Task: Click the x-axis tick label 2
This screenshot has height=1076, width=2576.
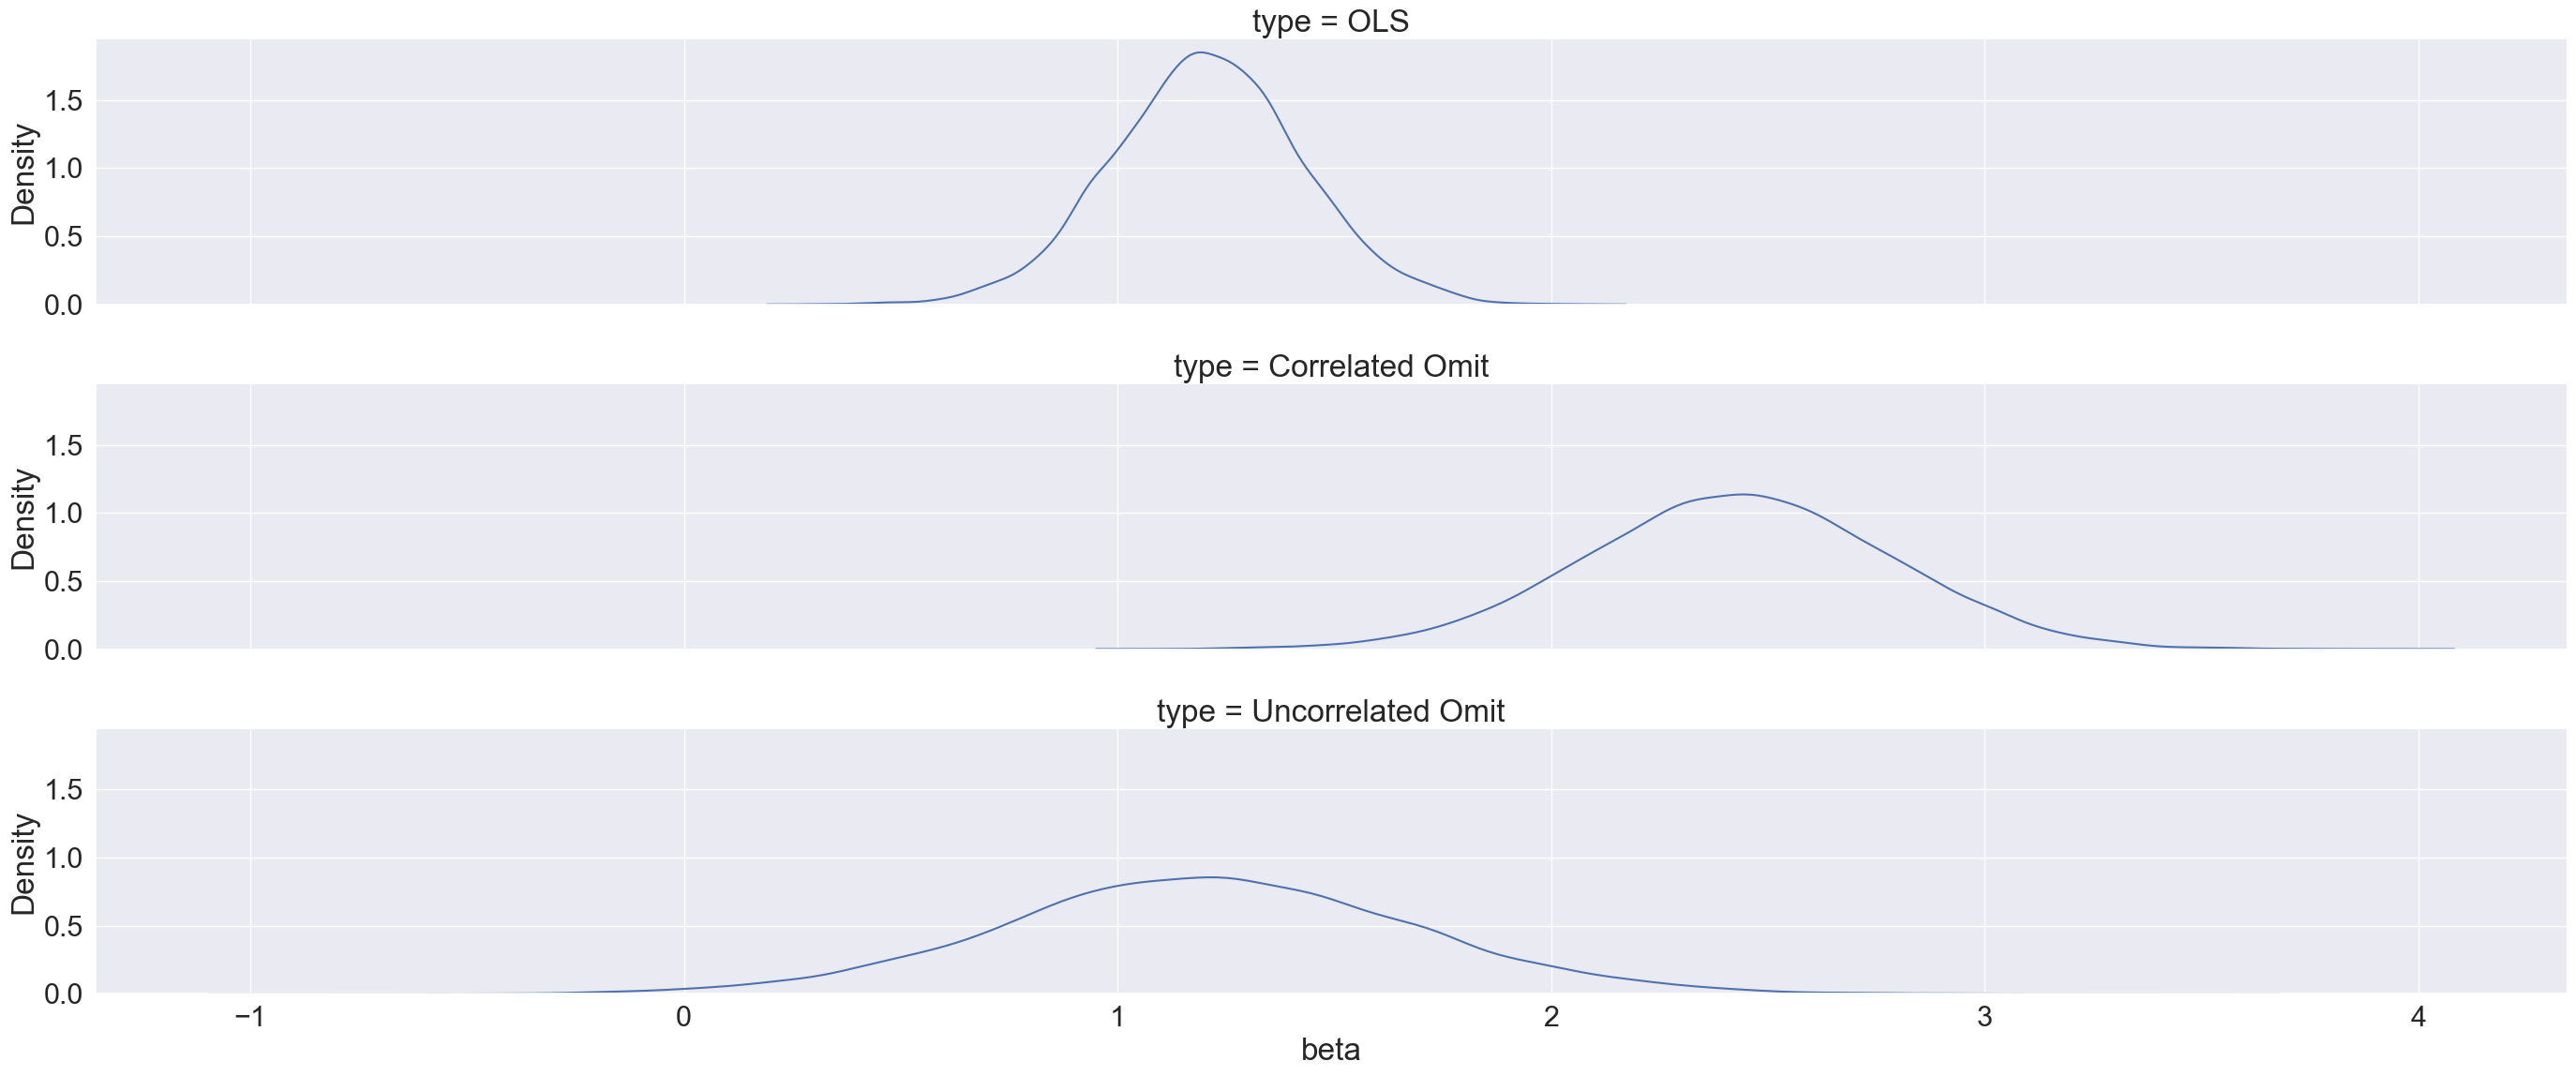Action: point(1551,1017)
